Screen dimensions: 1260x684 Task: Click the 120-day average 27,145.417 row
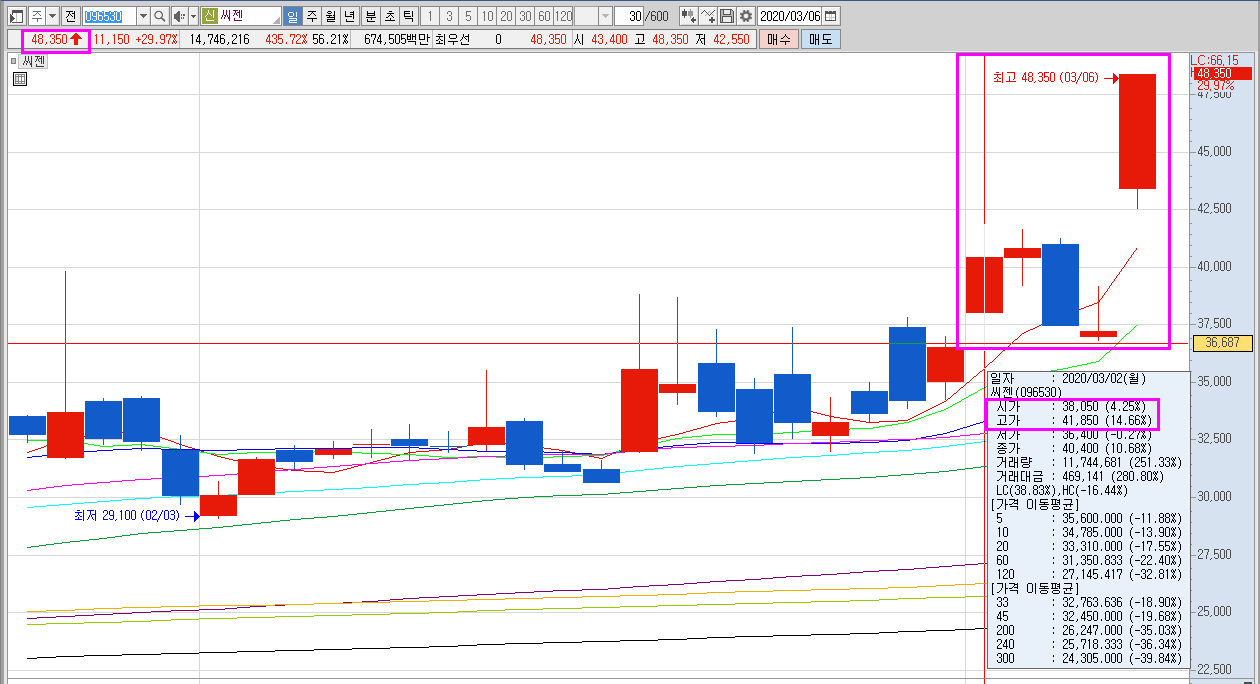point(1087,574)
